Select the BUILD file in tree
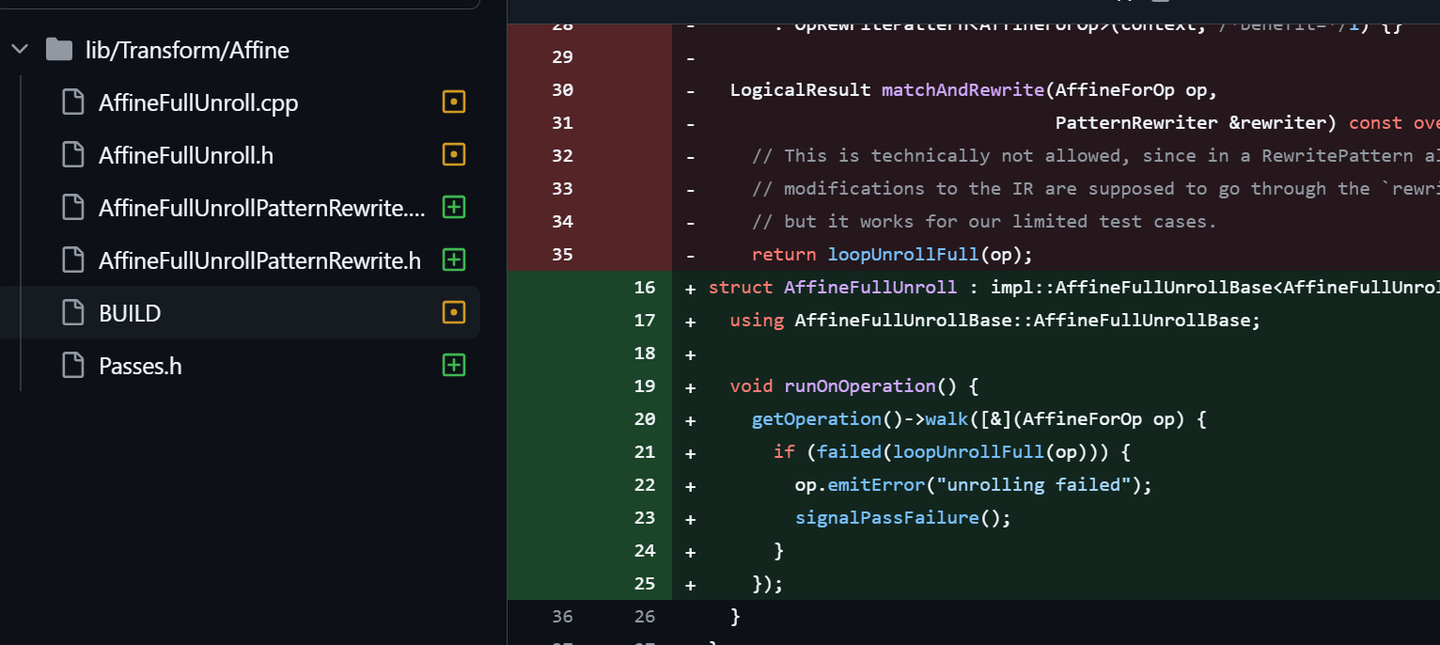This screenshot has height=645, width=1440. pyautogui.click(x=130, y=314)
